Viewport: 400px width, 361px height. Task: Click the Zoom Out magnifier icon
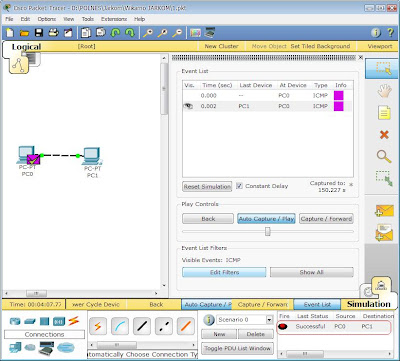(x=177, y=33)
